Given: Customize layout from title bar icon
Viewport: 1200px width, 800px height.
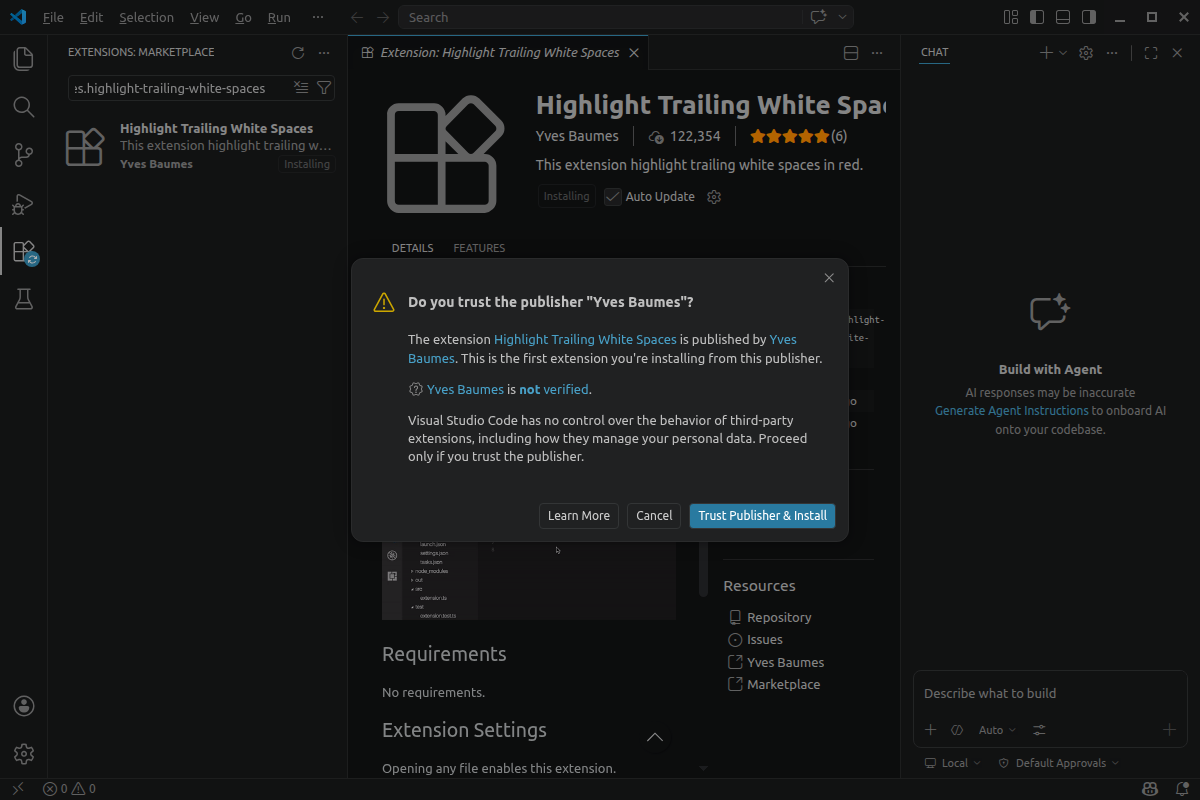Looking at the screenshot, I should [x=1011, y=17].
